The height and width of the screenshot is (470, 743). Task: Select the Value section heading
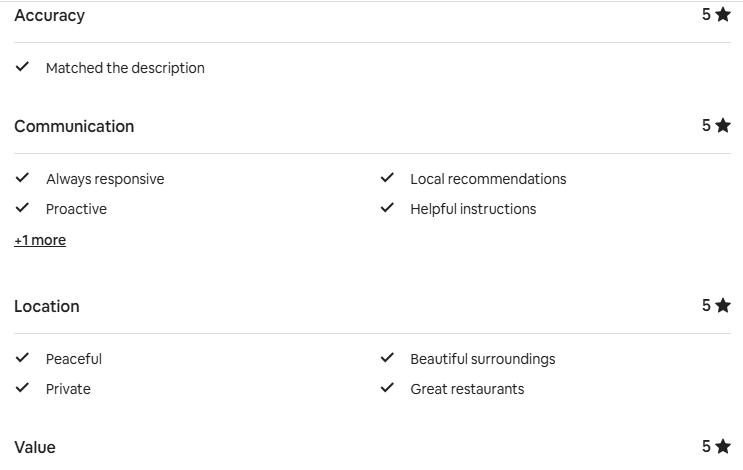pos(35,447)
